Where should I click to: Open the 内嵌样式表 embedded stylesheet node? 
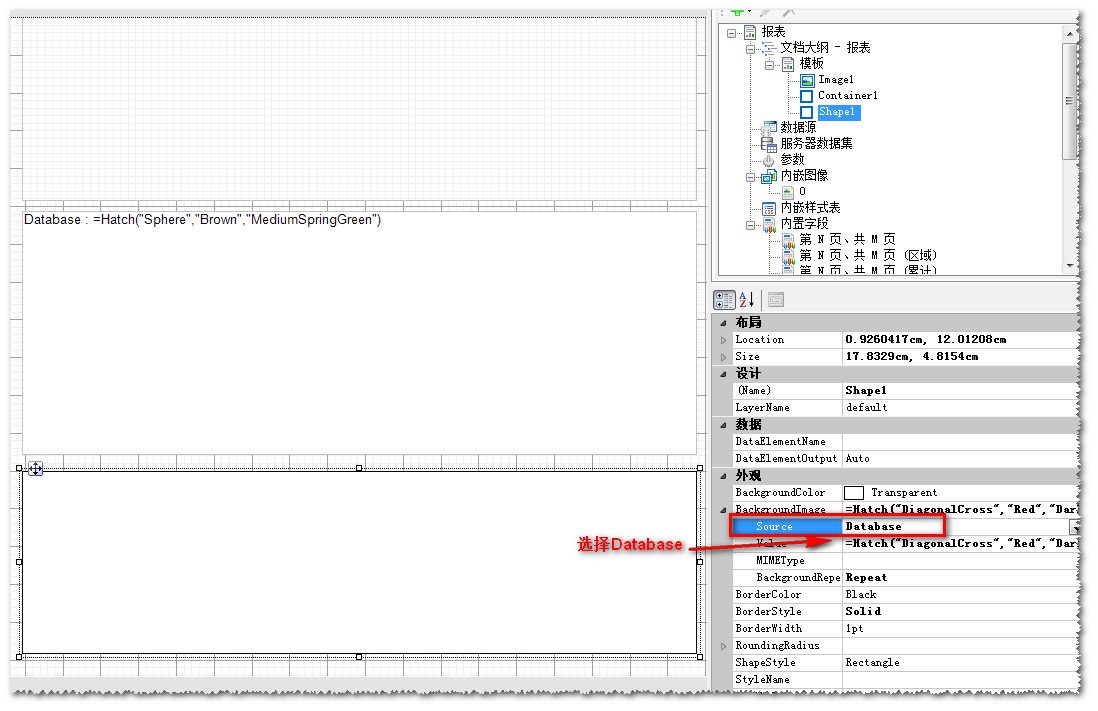[810, 208]
